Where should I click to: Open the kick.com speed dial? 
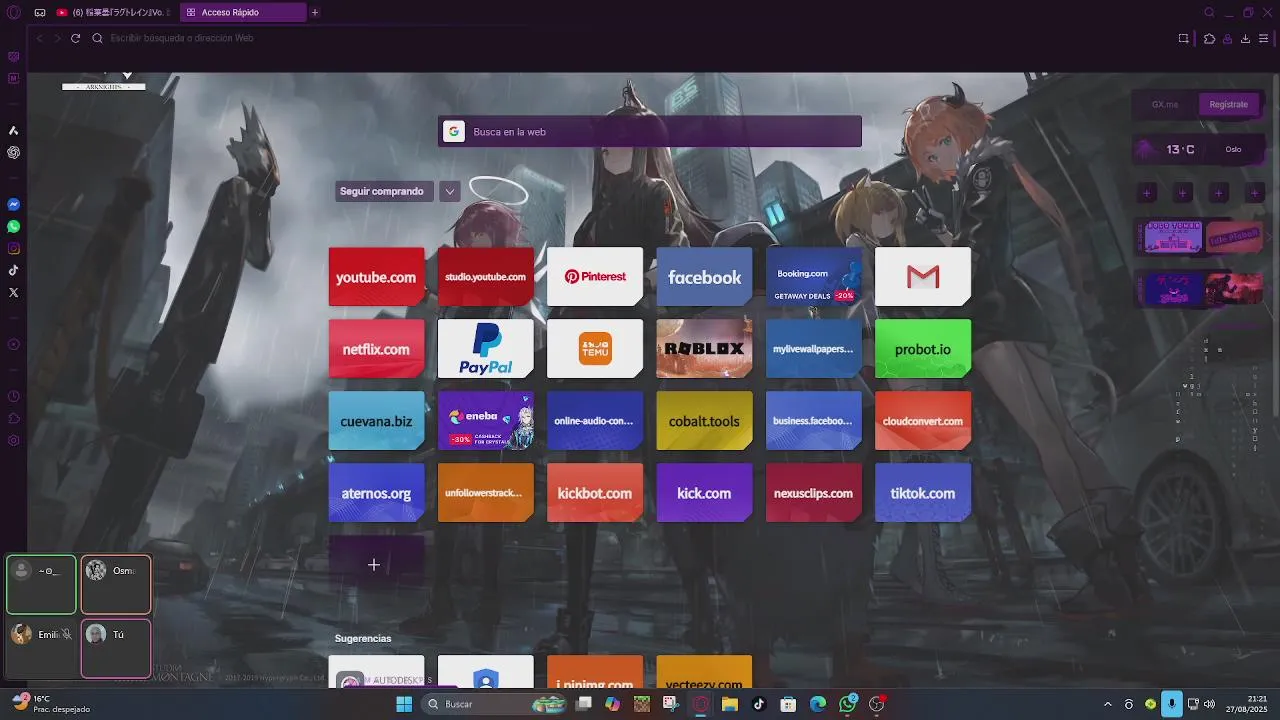(704, 493)
